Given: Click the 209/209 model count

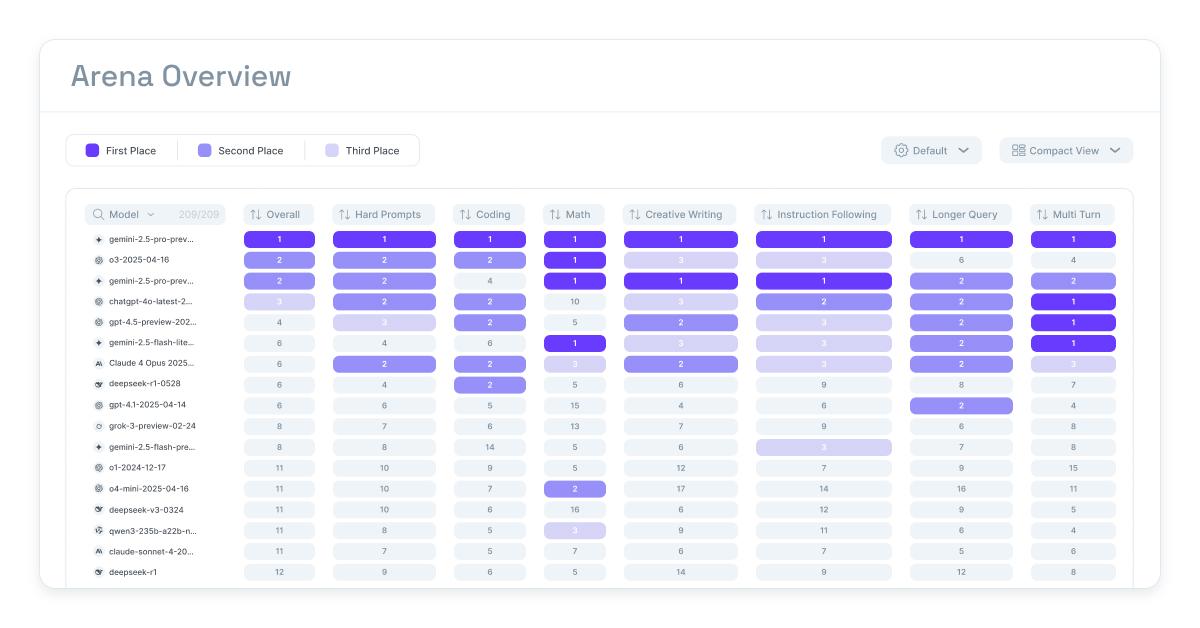Looking at the screenshot, I should [x=199, y=214].
